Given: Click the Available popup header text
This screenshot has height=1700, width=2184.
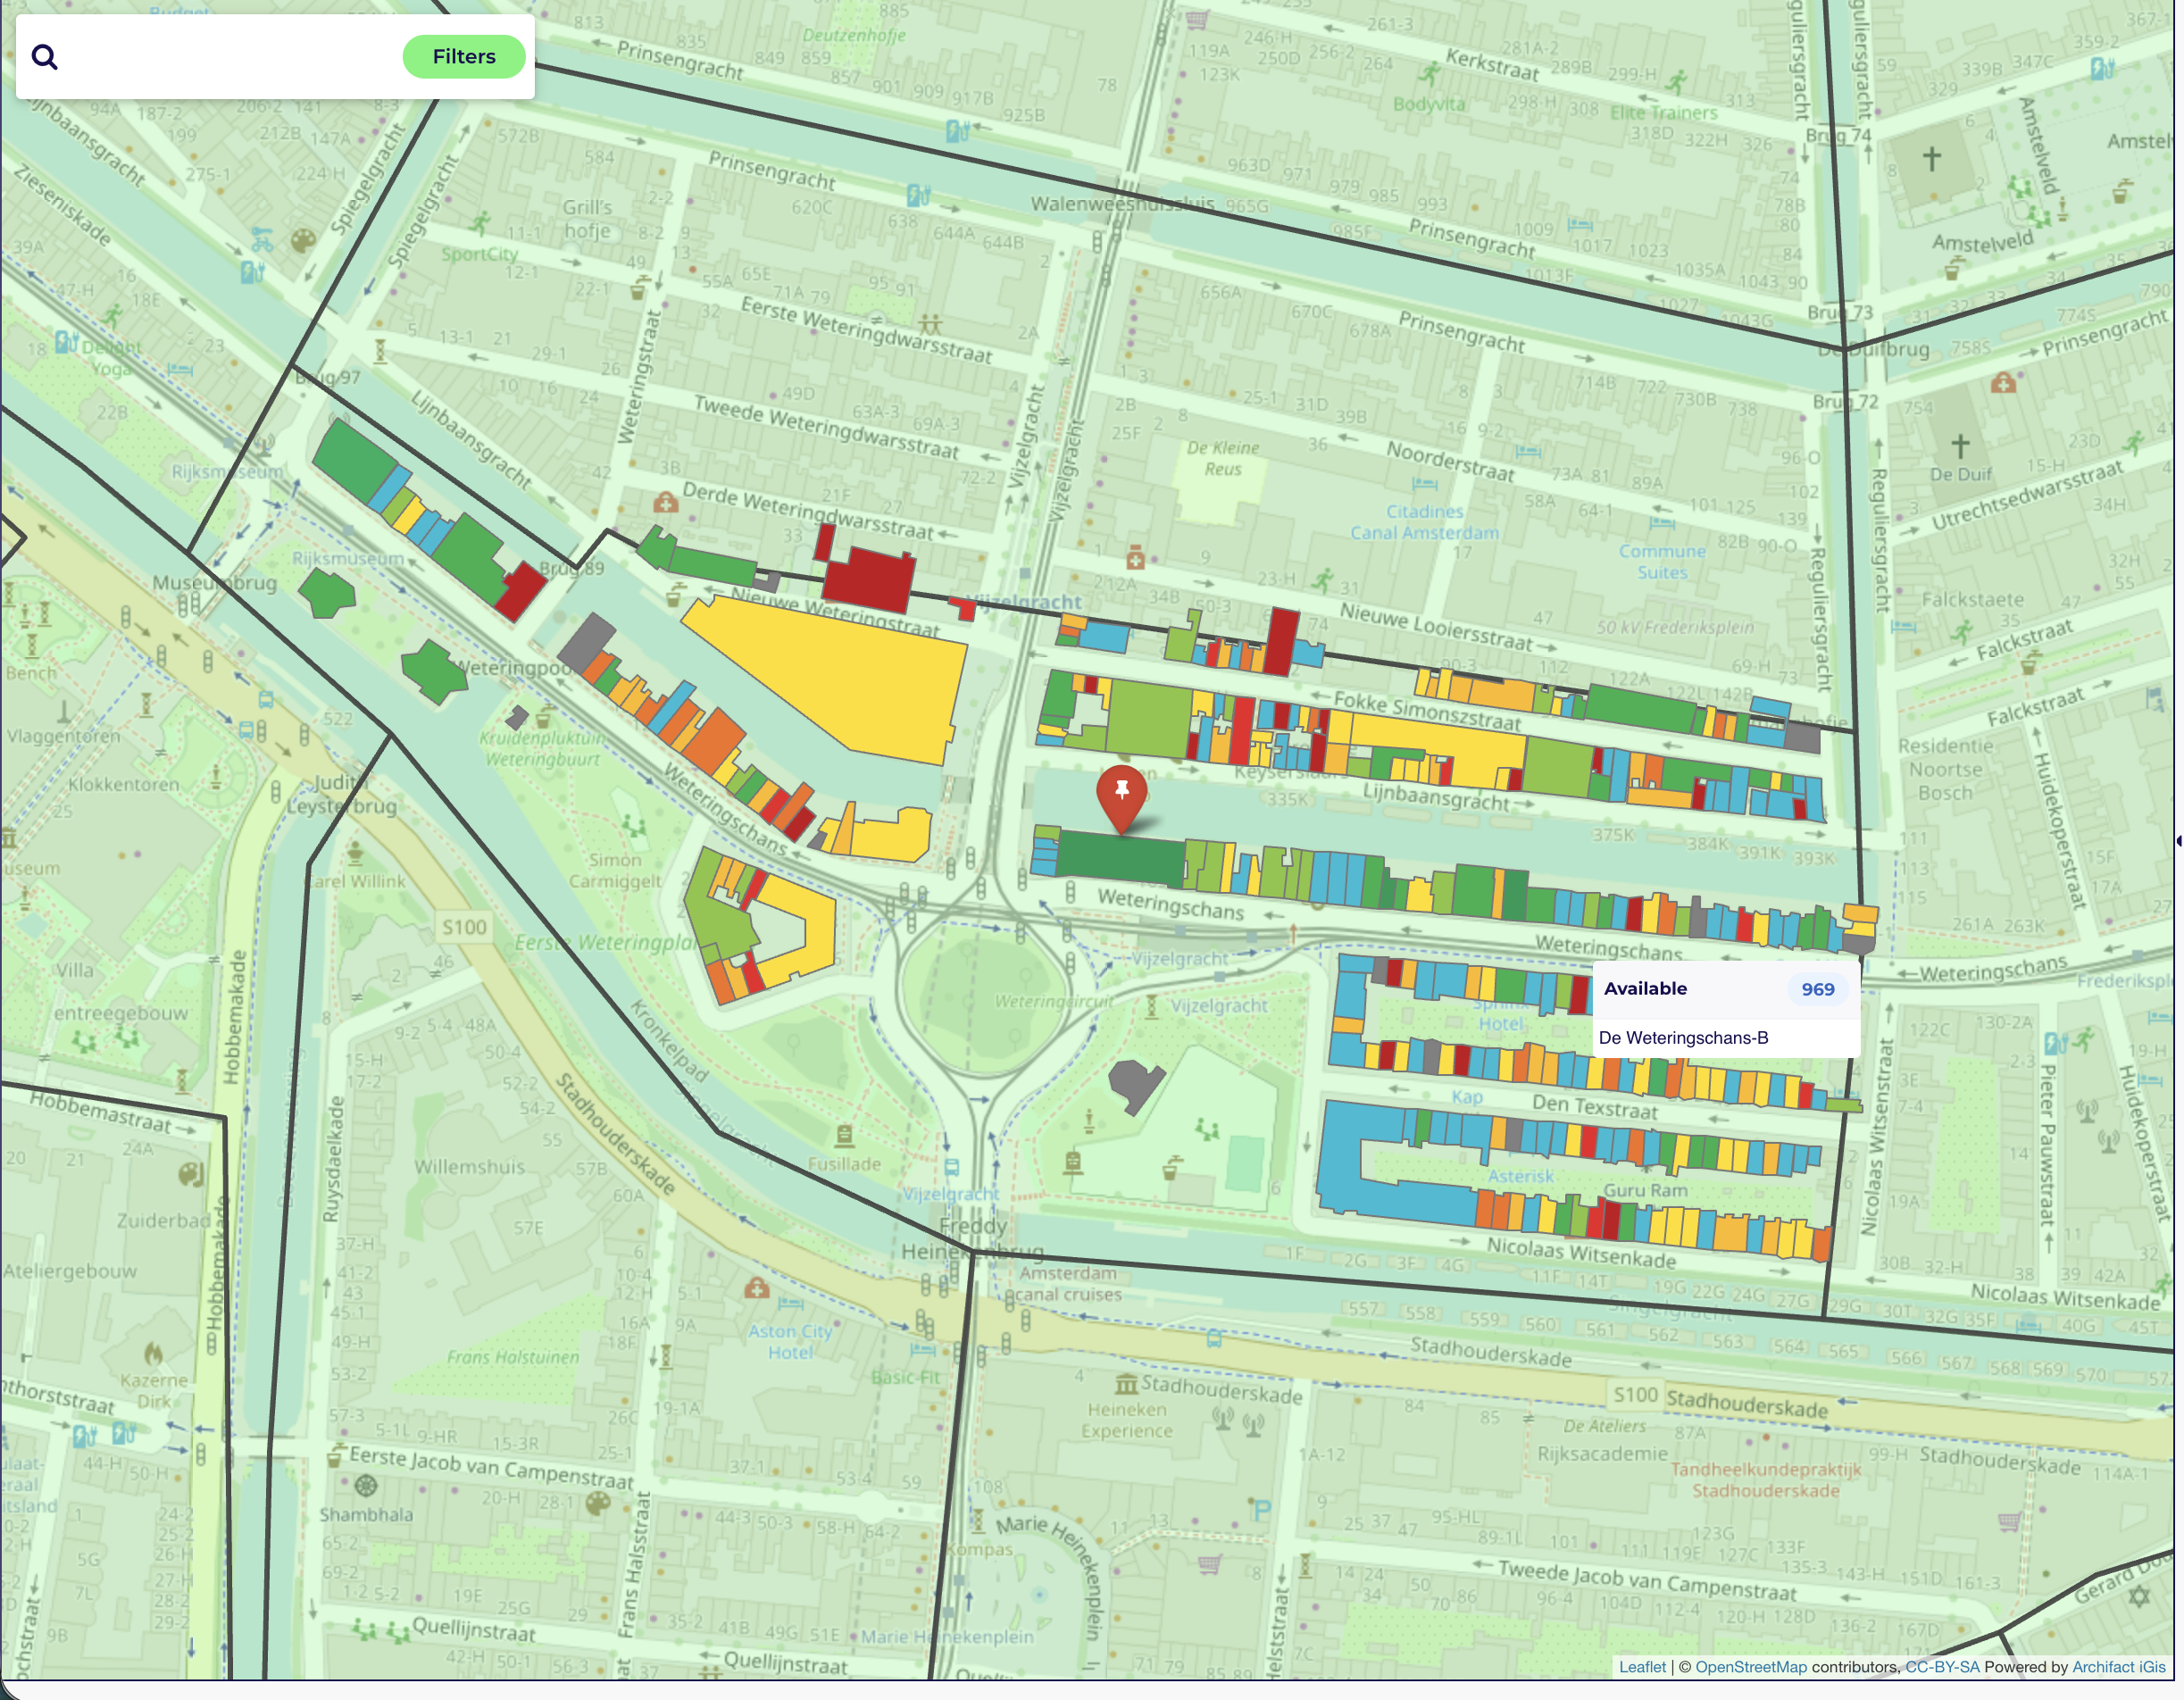Looking at the screenshot, I should pos(1645,989).
